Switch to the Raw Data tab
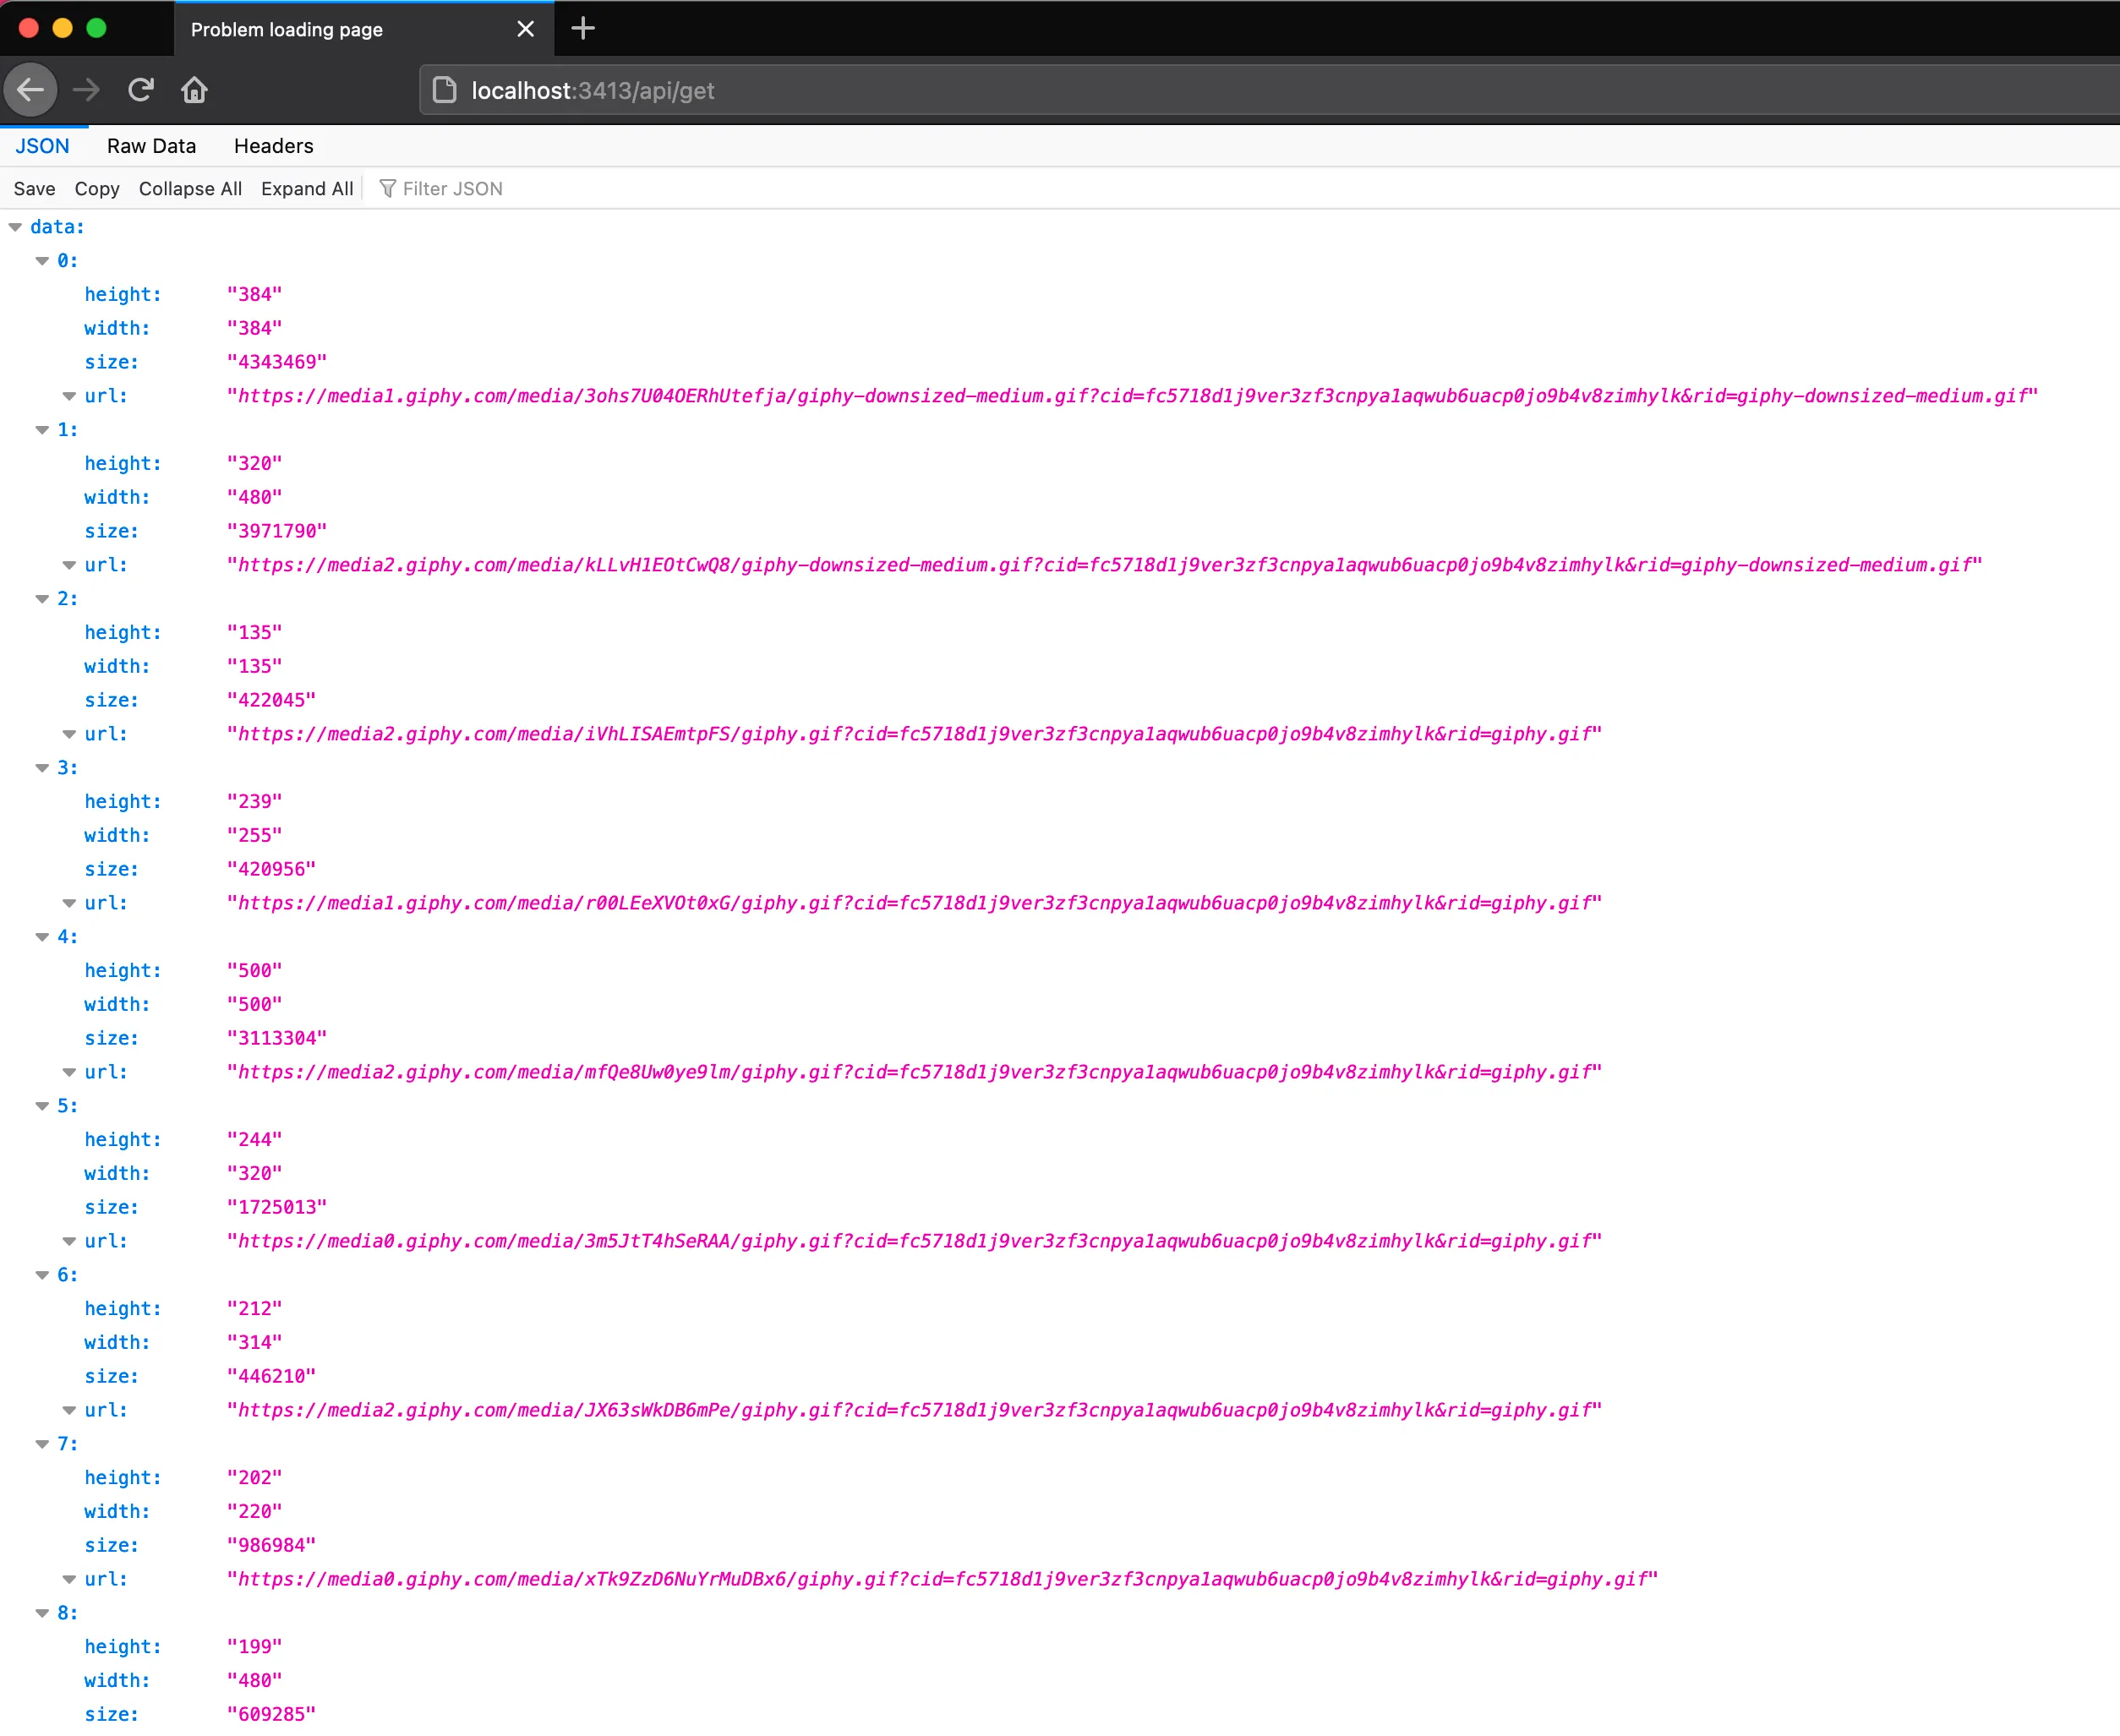This screenshot has height=1736, width=2120. click(151, 146)
